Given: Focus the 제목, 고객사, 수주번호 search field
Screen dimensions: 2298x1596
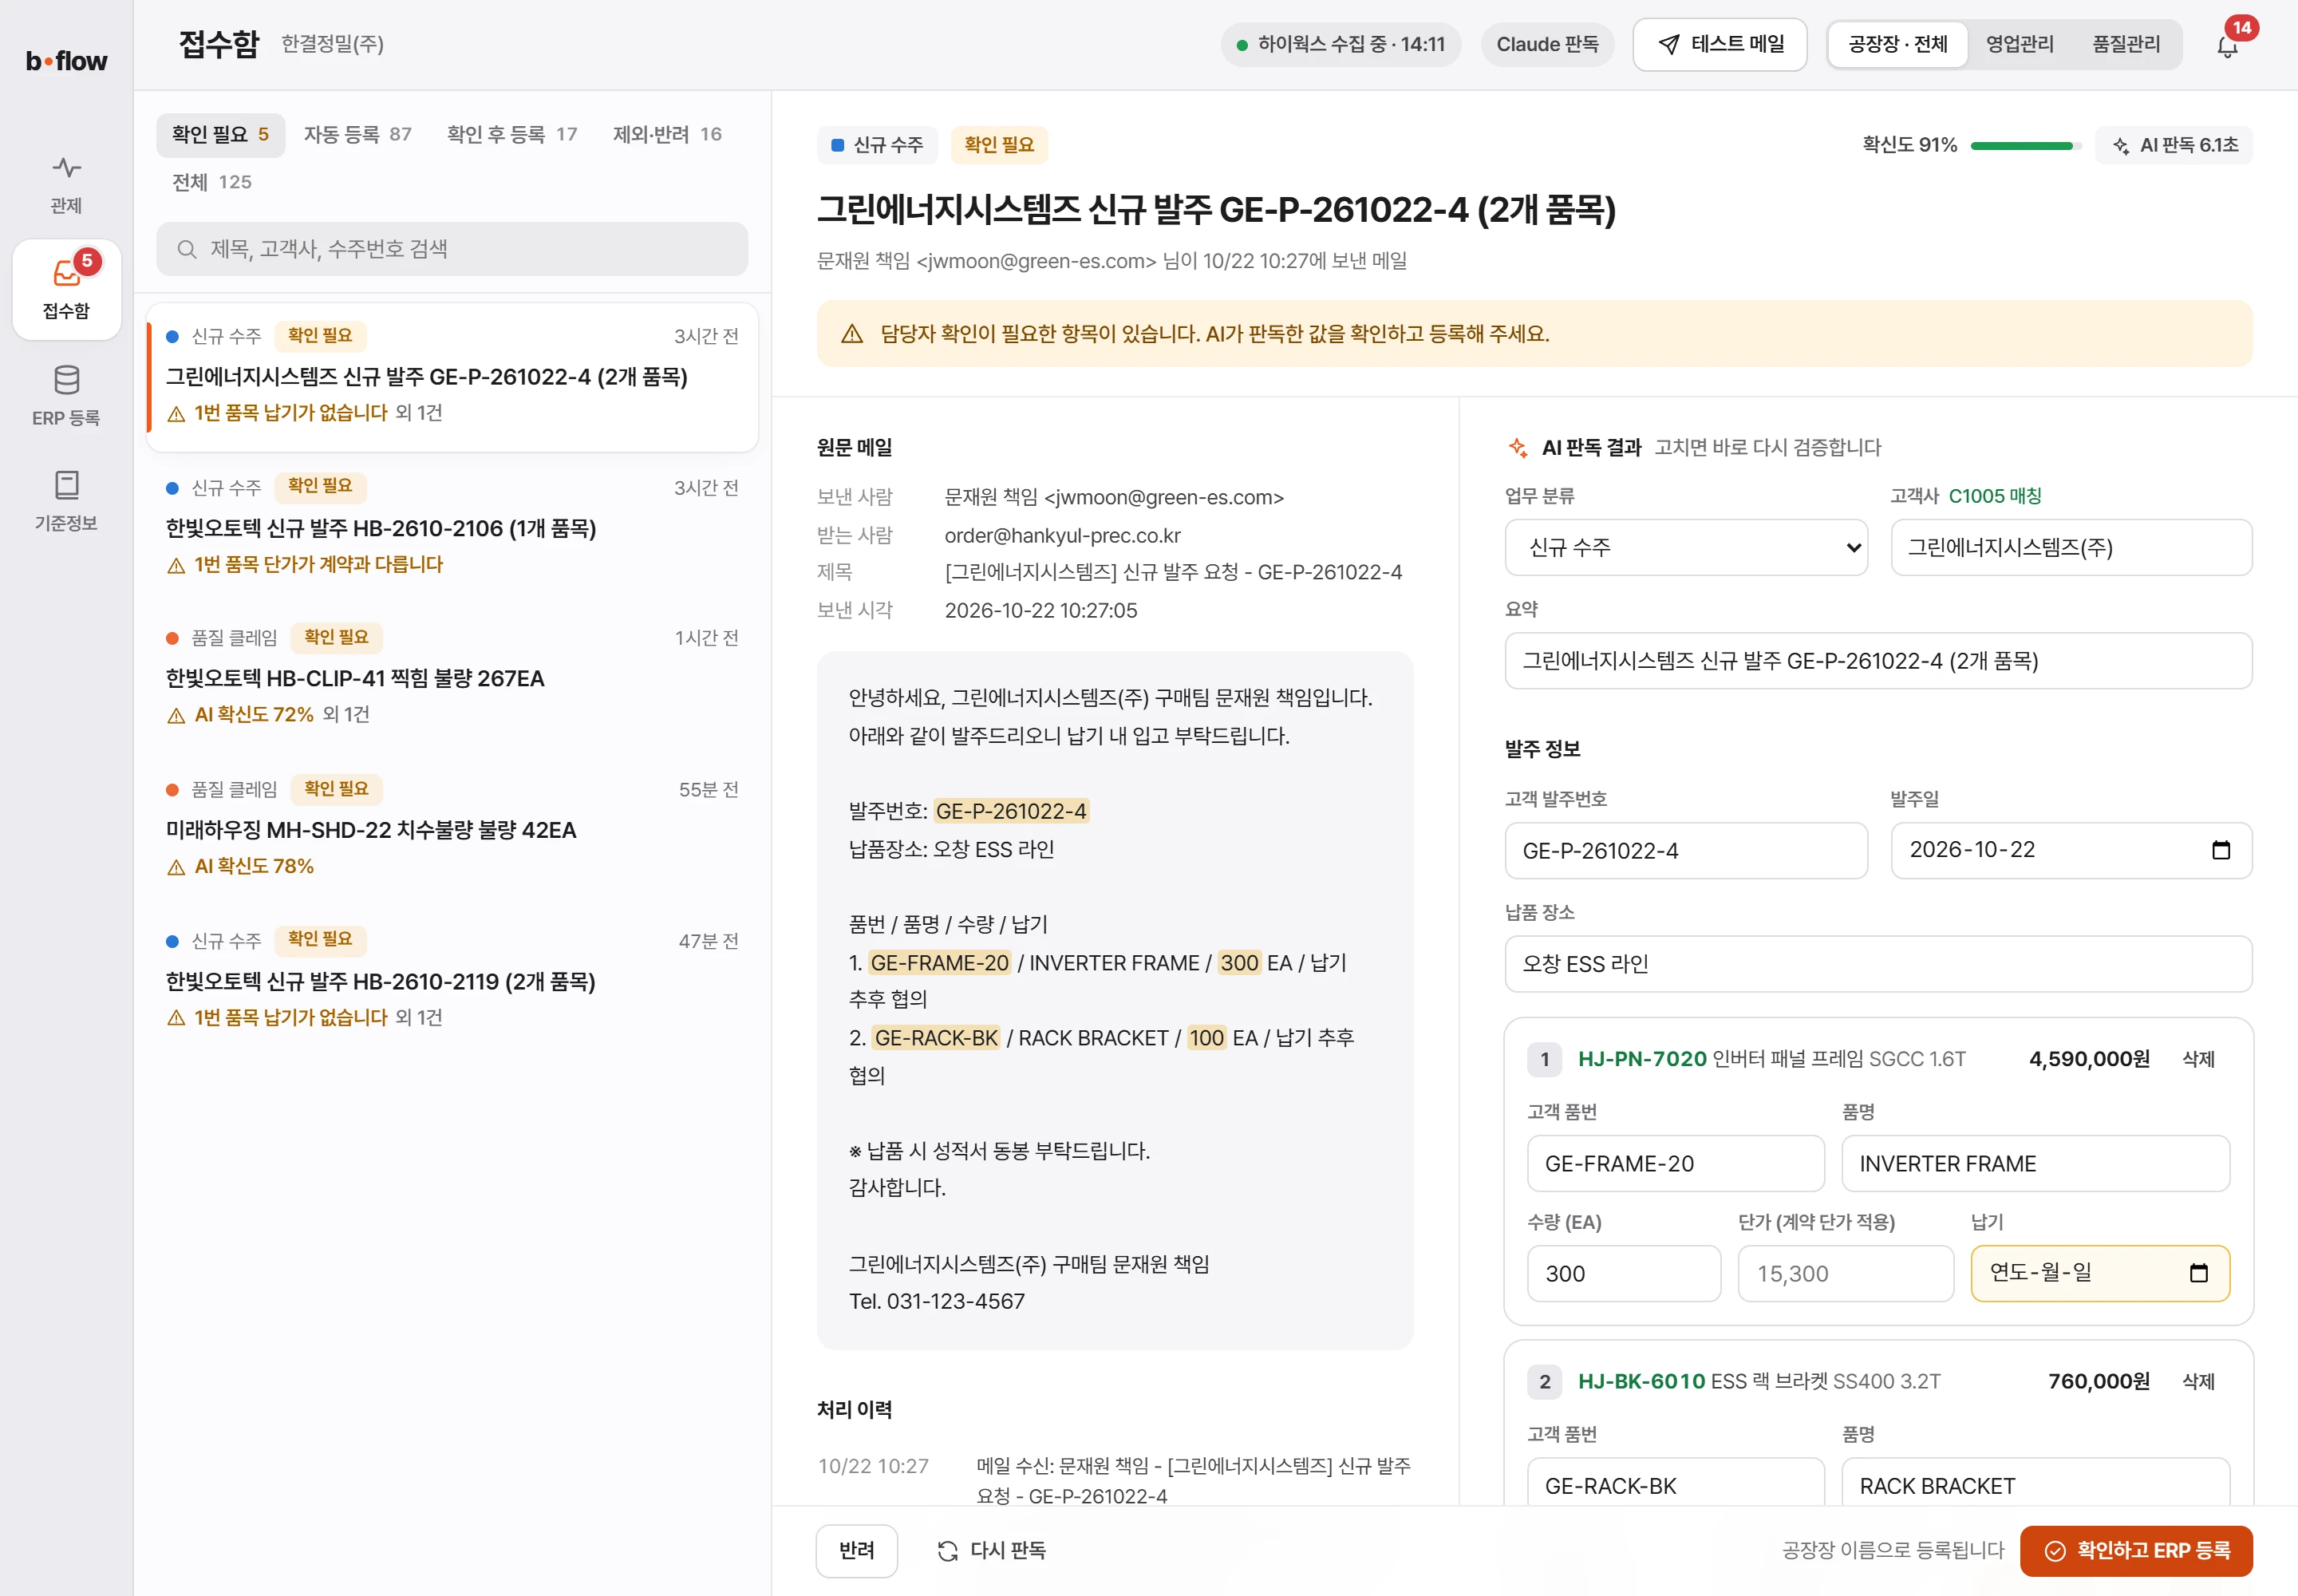Looking at the screenshot, I should tap(452, 249).
